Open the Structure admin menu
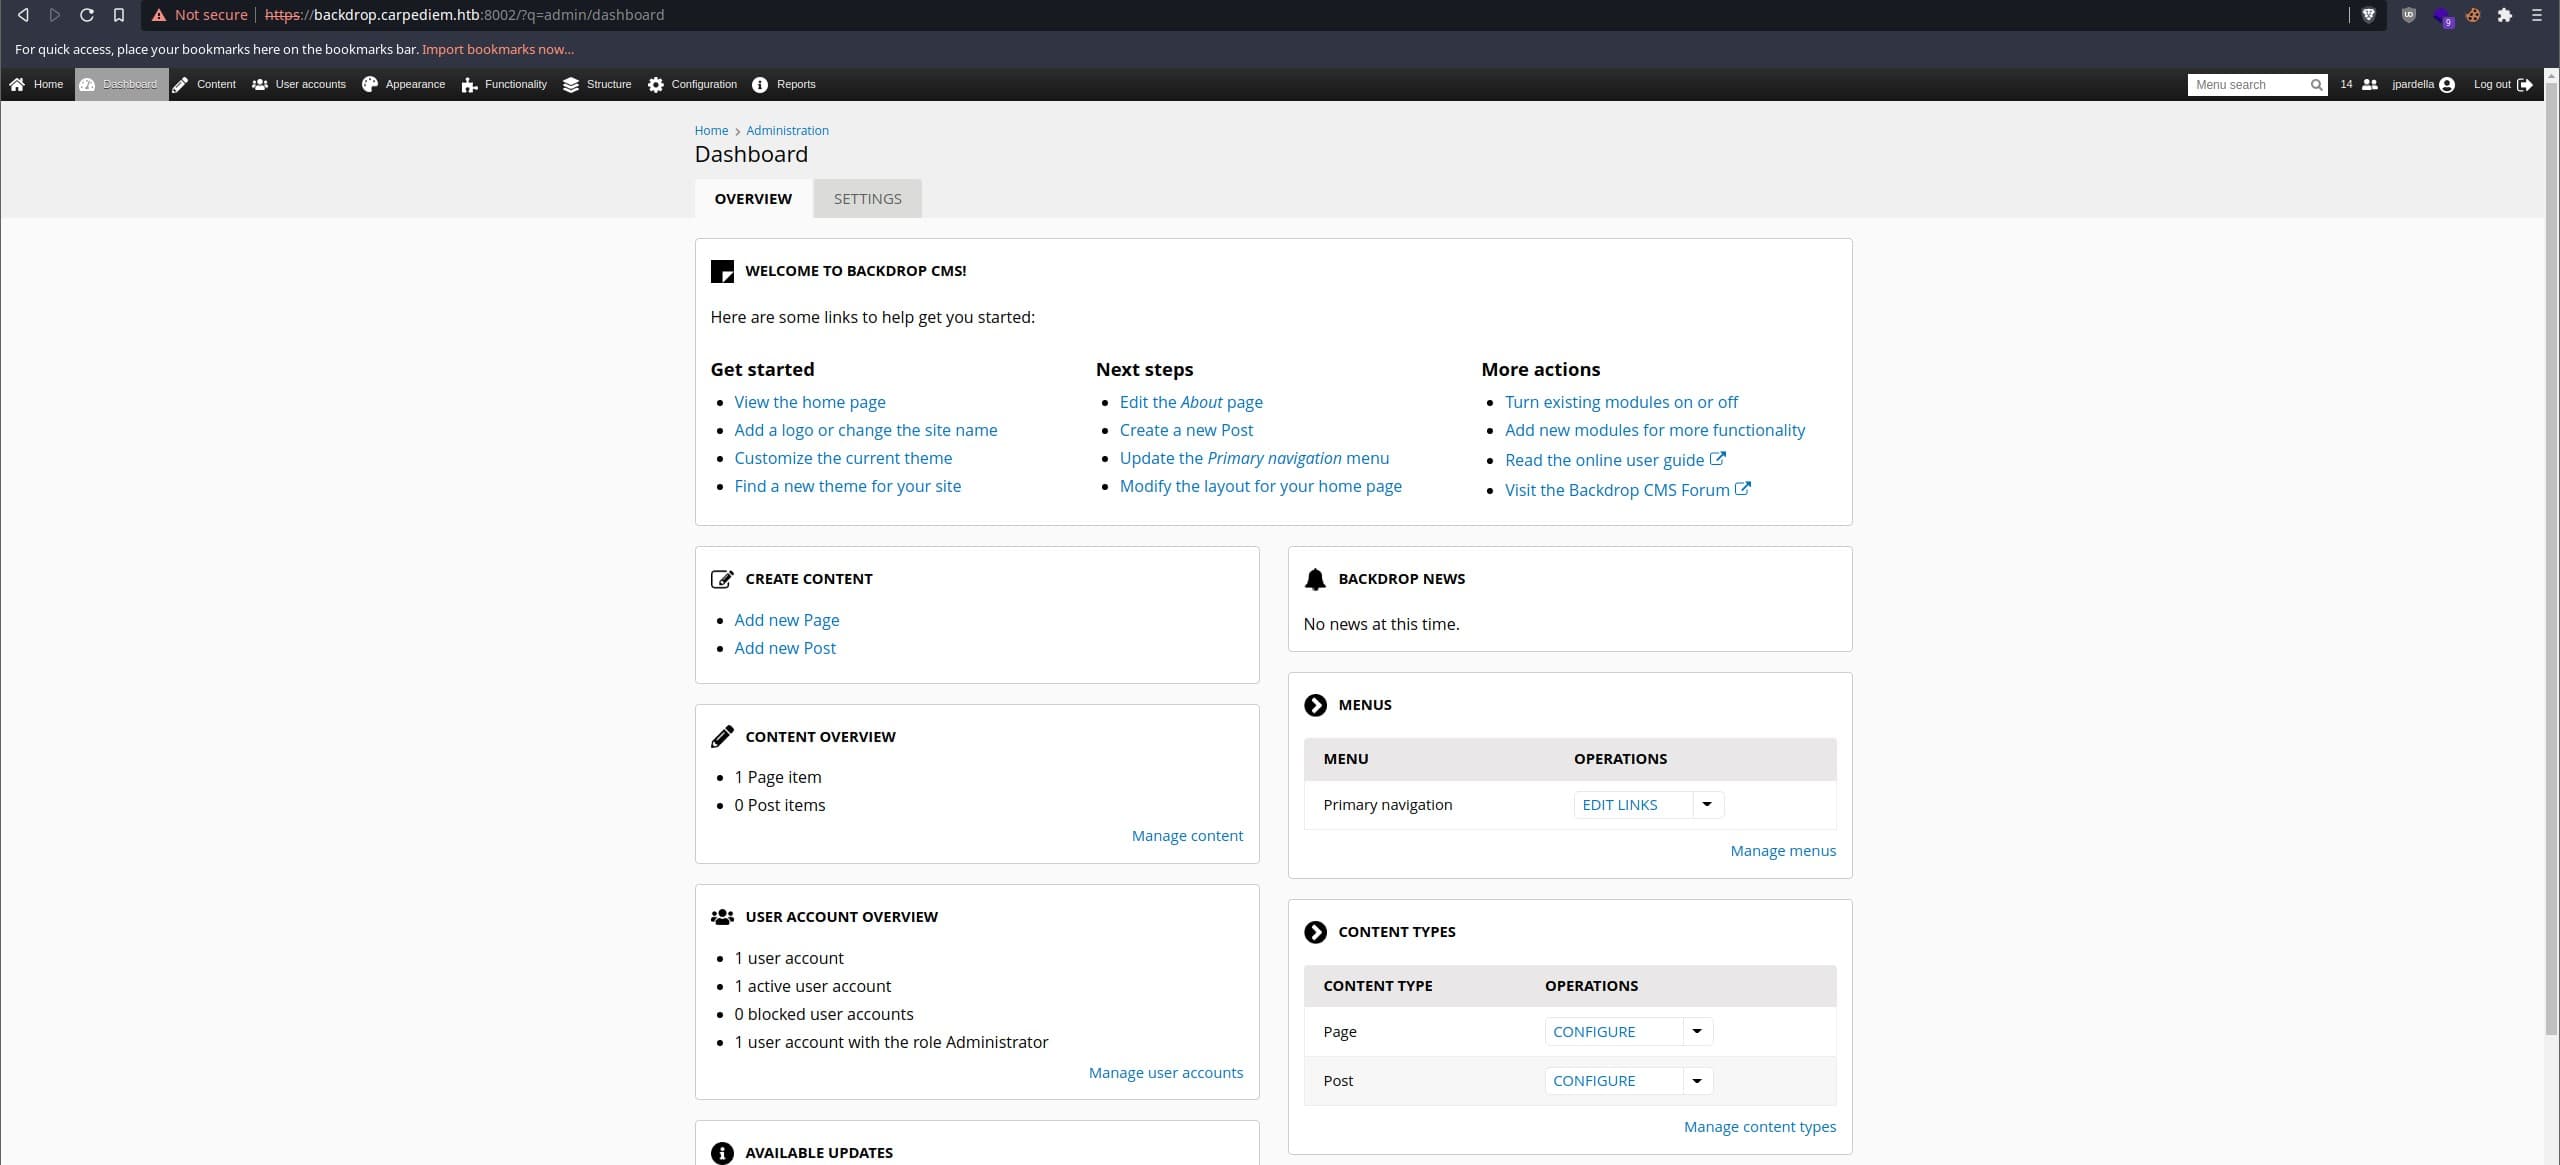The height and width of the screenshot is (1165, 2560). point(597,85)
